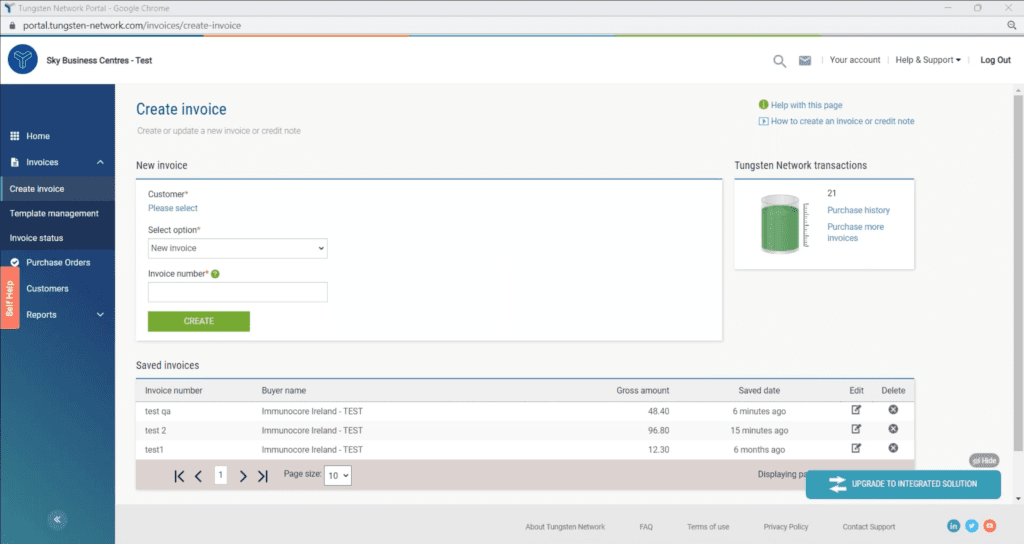Delete saved invoice test1
Viewport: 1024px width, 544px height.
(x=893, y=448)
